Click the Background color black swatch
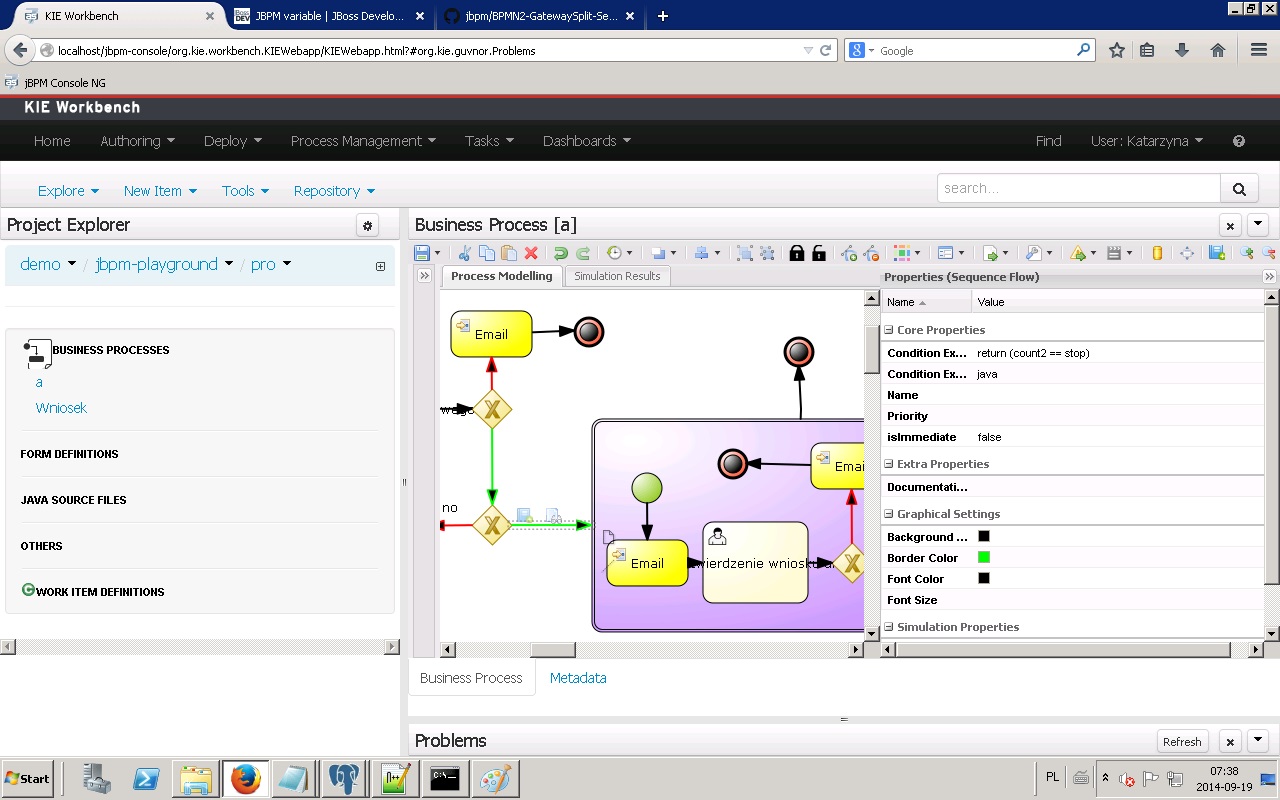 (984, 537)
